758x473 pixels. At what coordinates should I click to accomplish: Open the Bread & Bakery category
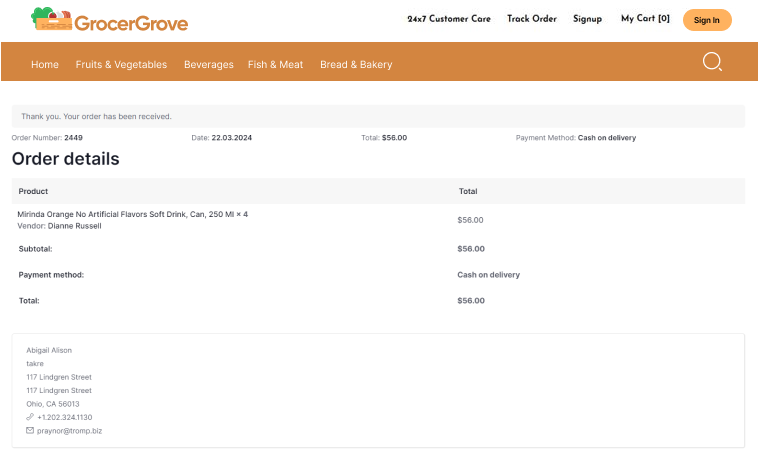[356, 64]
